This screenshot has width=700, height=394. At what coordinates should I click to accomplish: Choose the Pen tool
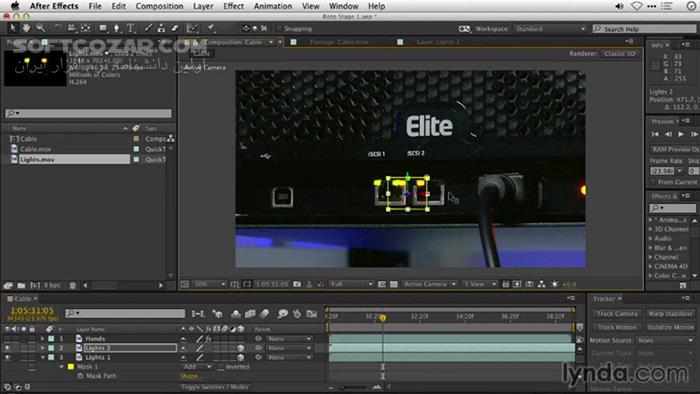pos(117,28)
